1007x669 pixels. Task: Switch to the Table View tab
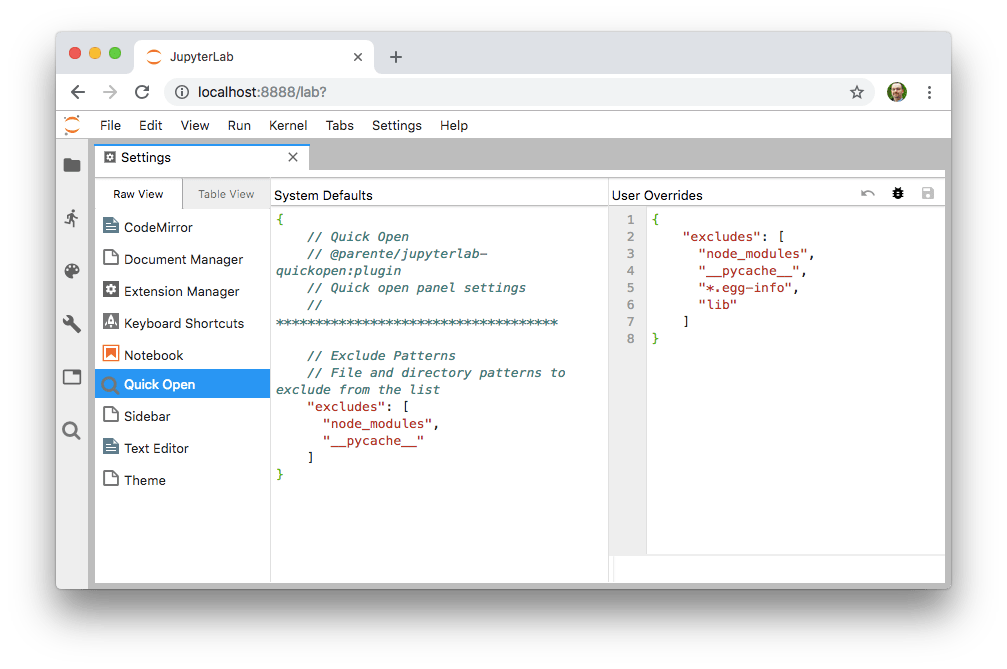(x=225, y=193)
